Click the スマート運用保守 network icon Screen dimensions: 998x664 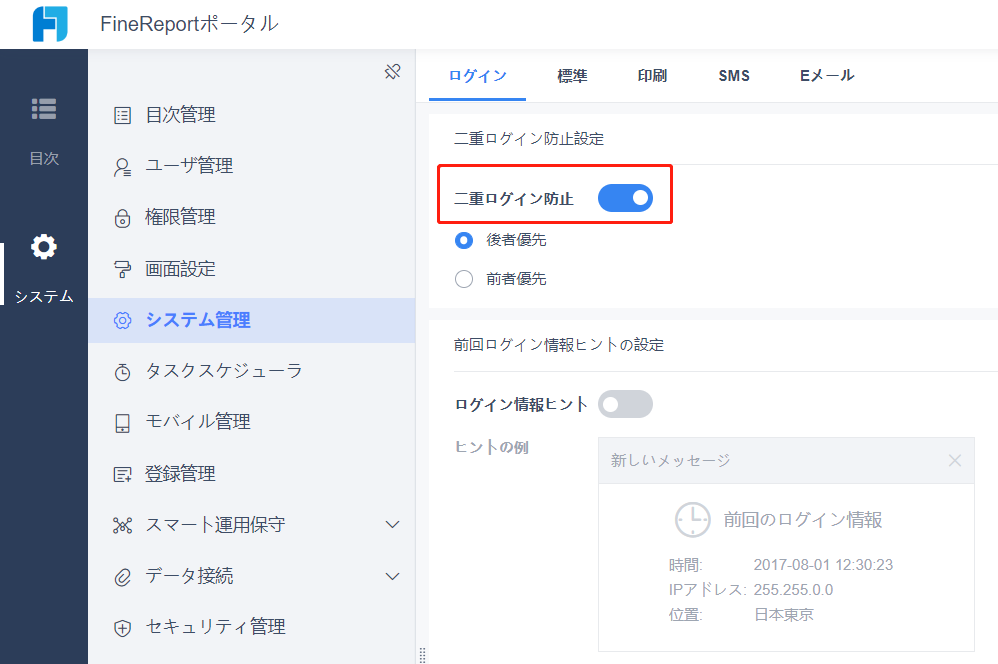click(122, 525)
